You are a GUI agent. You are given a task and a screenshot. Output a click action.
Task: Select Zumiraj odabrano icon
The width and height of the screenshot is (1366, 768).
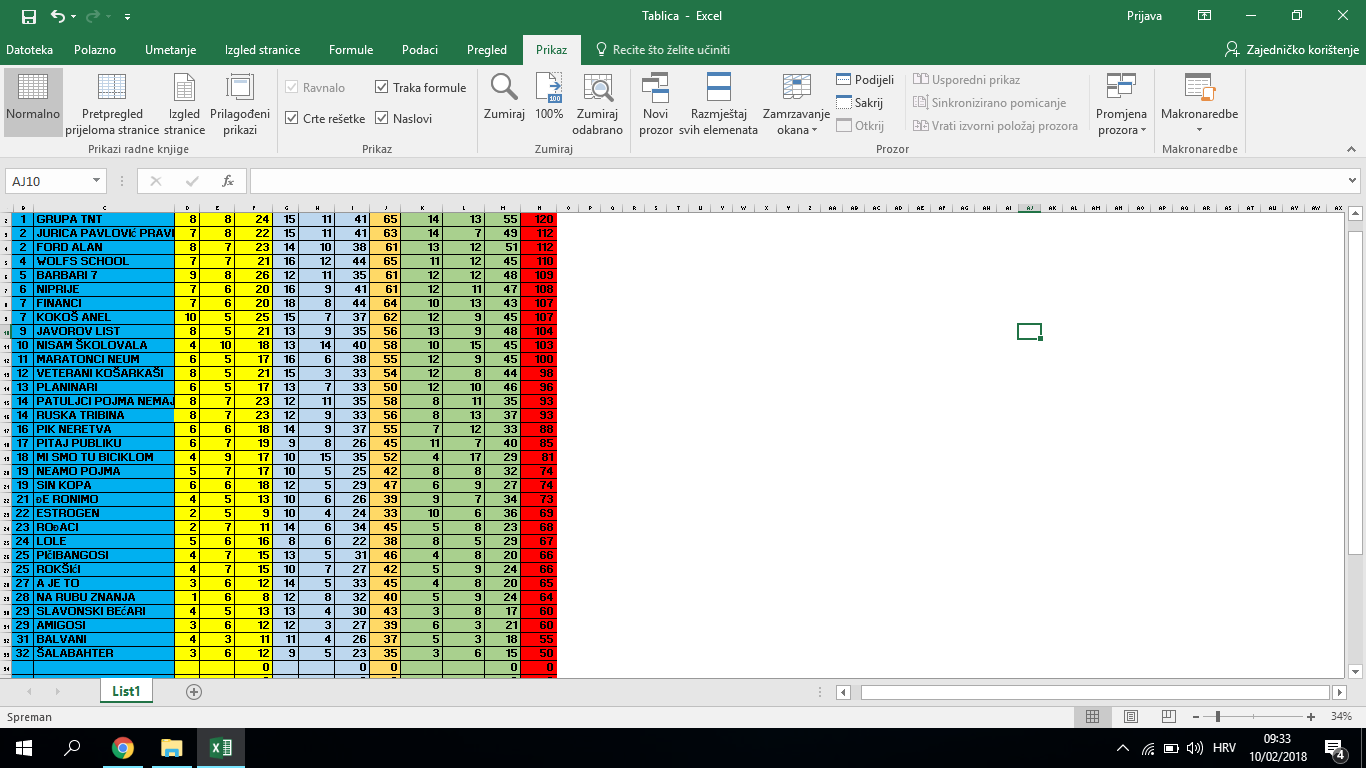click(598, 90)
